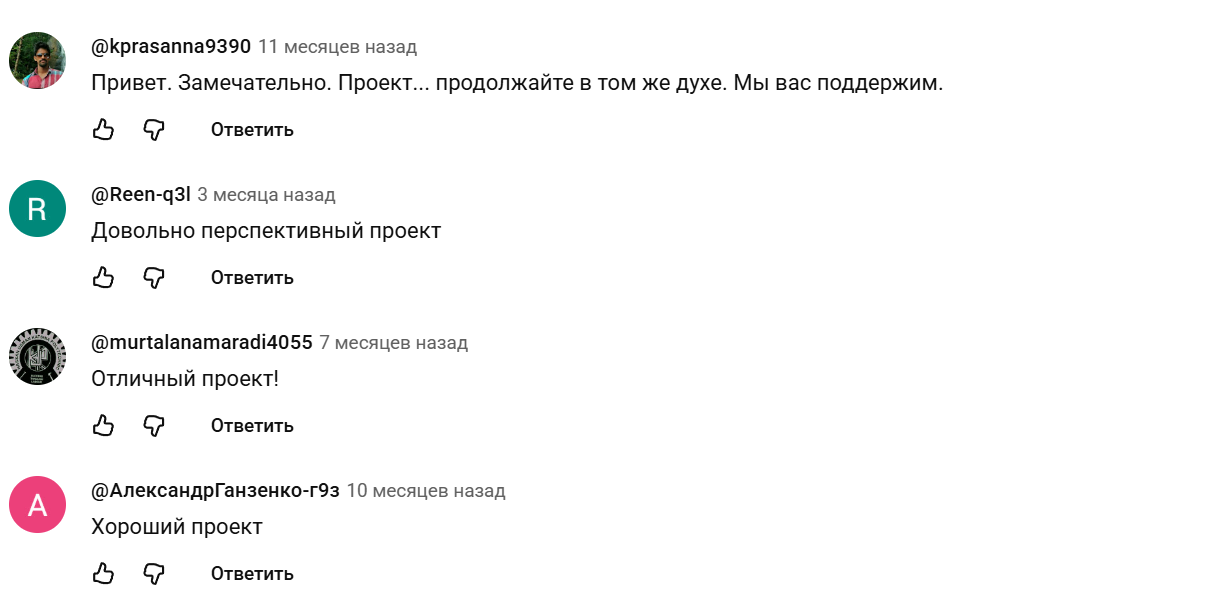Open the '7 месяцев назад' timestamp link
This screenshot has width=1209, height=590.
(x=393, y=343)
